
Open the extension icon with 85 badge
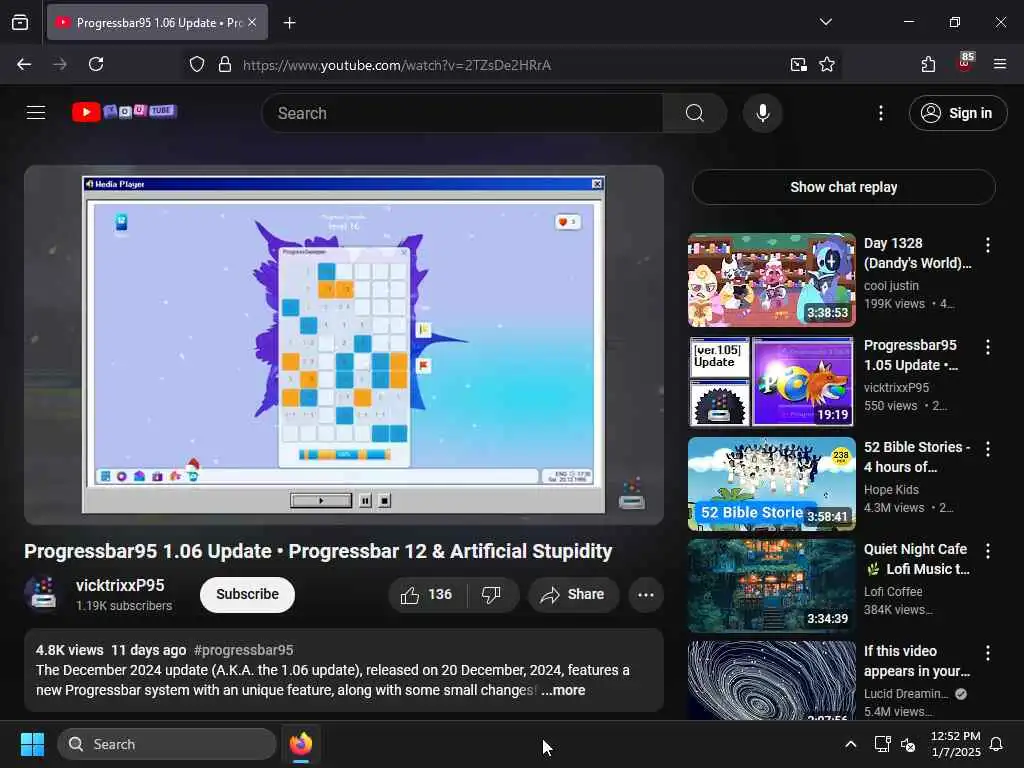click(965, 63)
